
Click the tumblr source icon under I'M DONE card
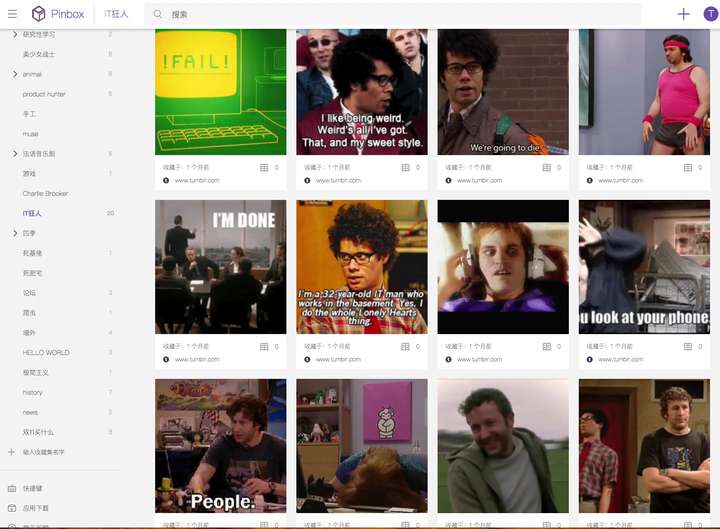(x=166, y=359)
